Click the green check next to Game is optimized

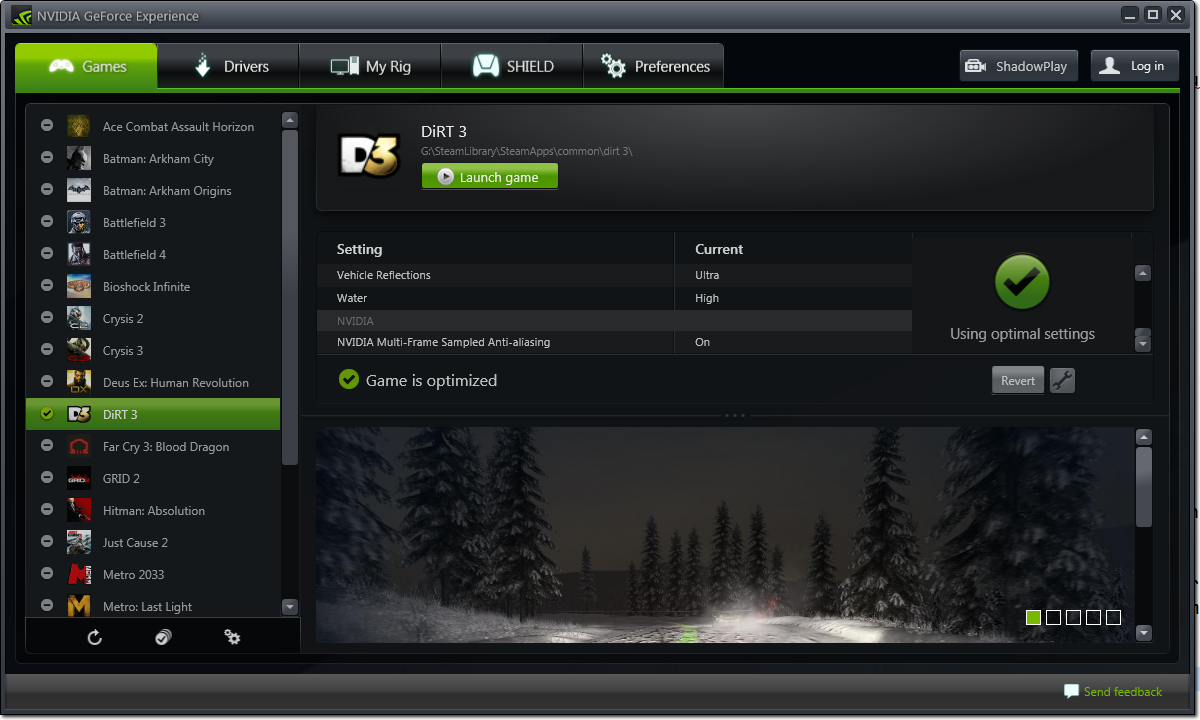coord(348,380)
